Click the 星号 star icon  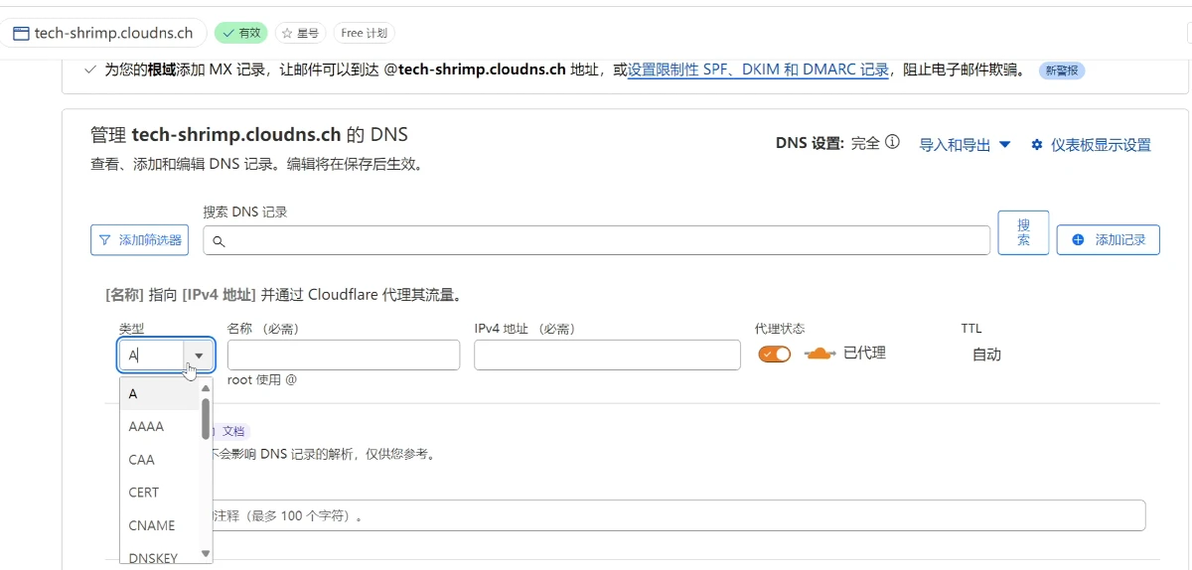point(287,33)
